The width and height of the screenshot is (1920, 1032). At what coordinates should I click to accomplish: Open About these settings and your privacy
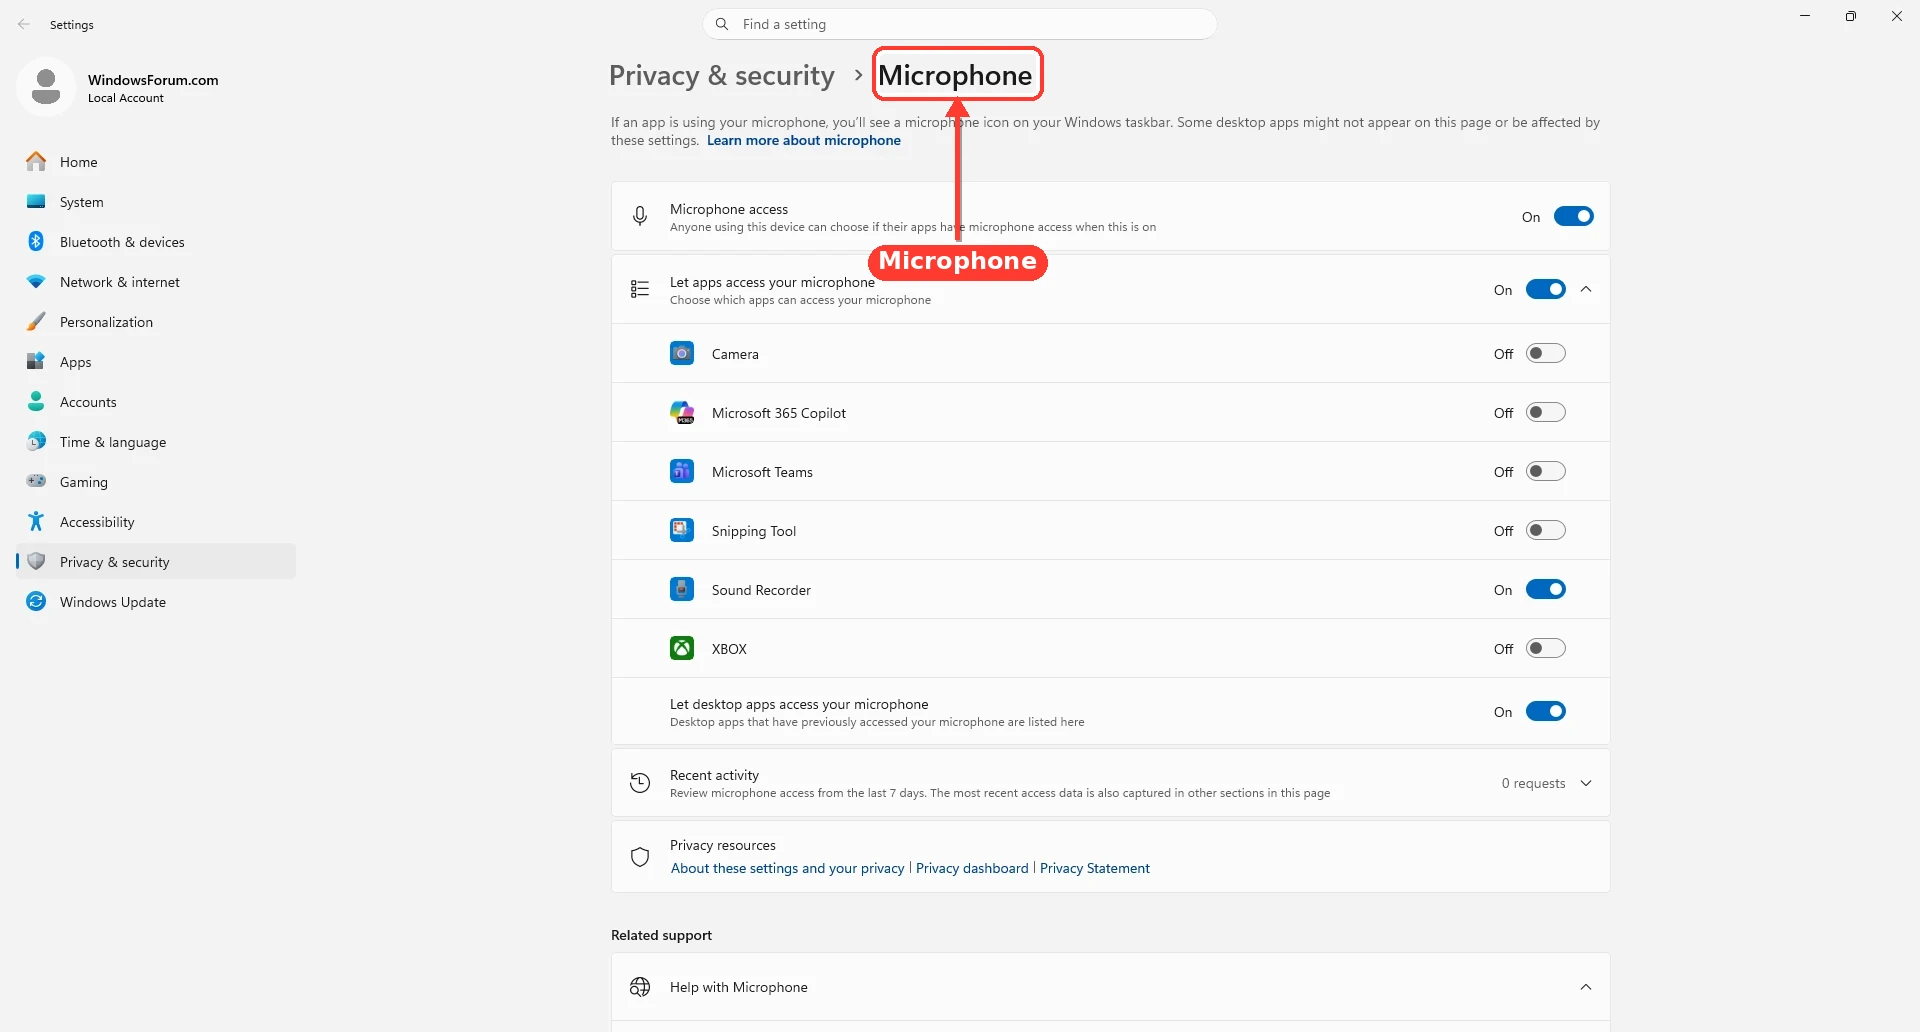[x=787, y=868]
